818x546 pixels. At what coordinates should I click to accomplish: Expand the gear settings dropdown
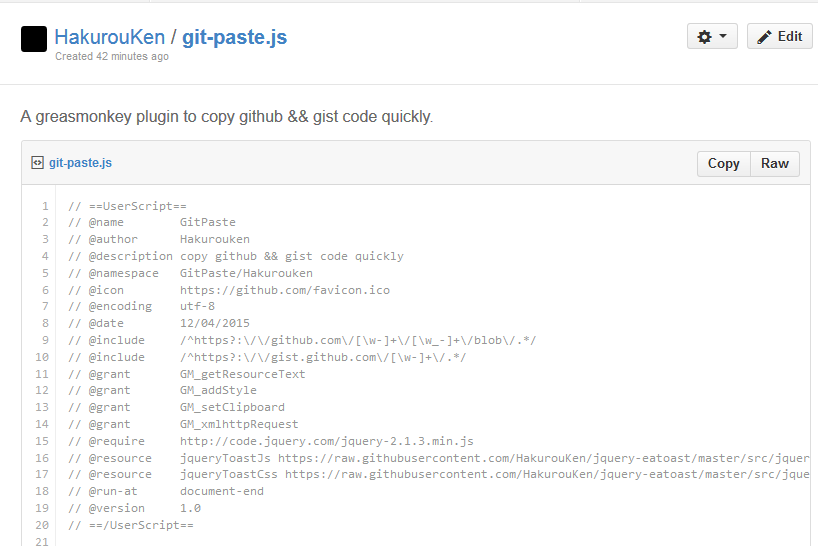click(712, 36)
